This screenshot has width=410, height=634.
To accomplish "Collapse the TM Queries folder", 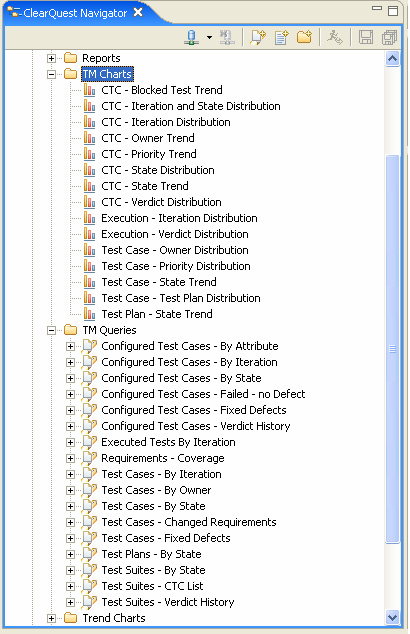I will point(51,330).
